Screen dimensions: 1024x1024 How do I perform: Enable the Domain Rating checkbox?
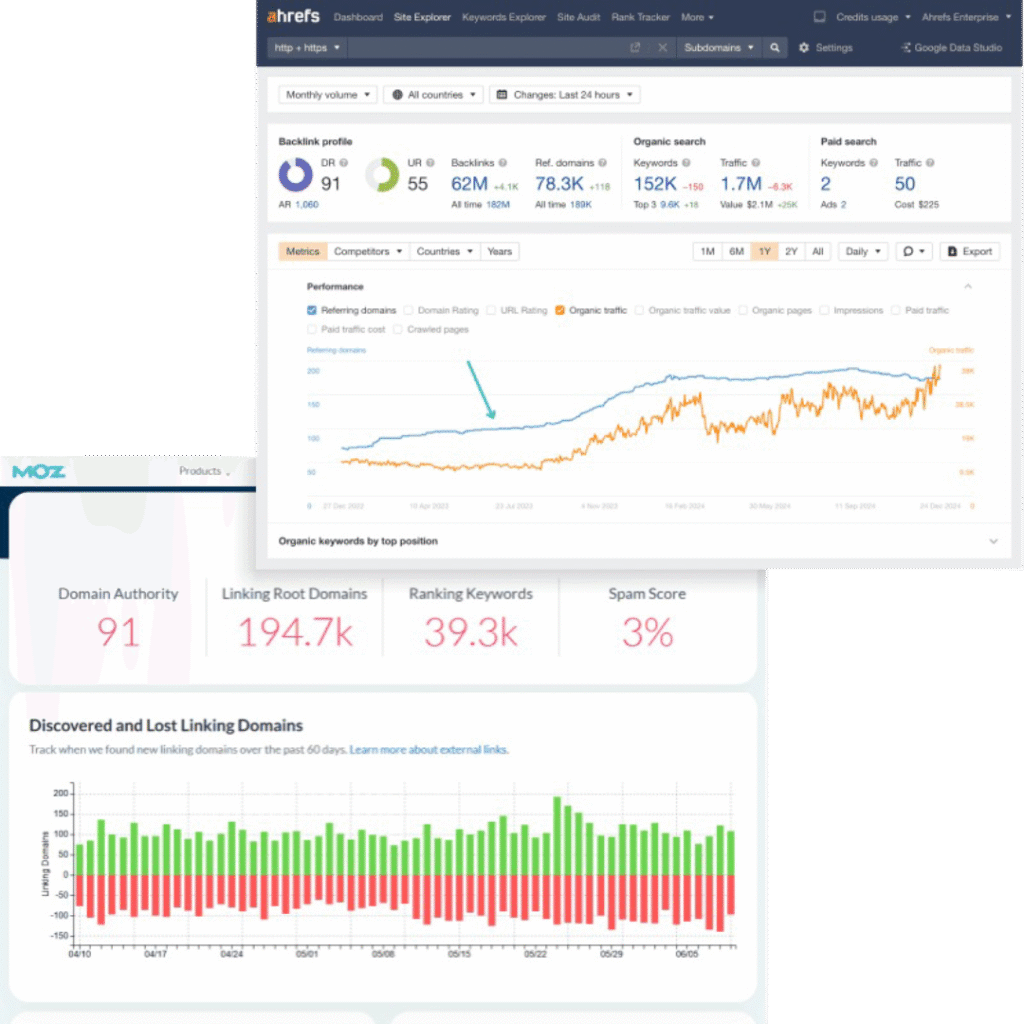click(x=410, y=311)
